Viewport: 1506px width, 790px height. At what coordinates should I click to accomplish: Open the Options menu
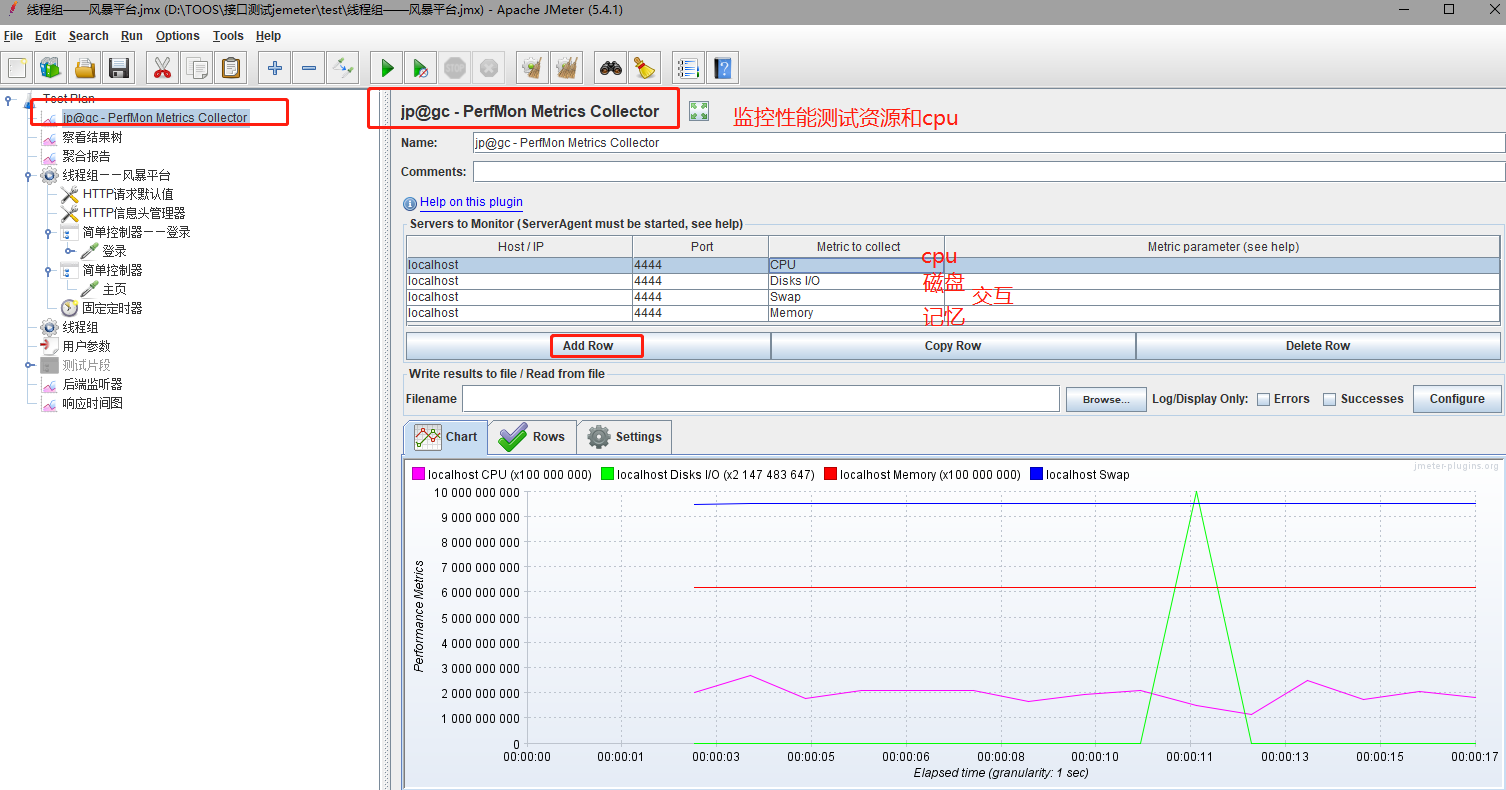pos(177,36)
